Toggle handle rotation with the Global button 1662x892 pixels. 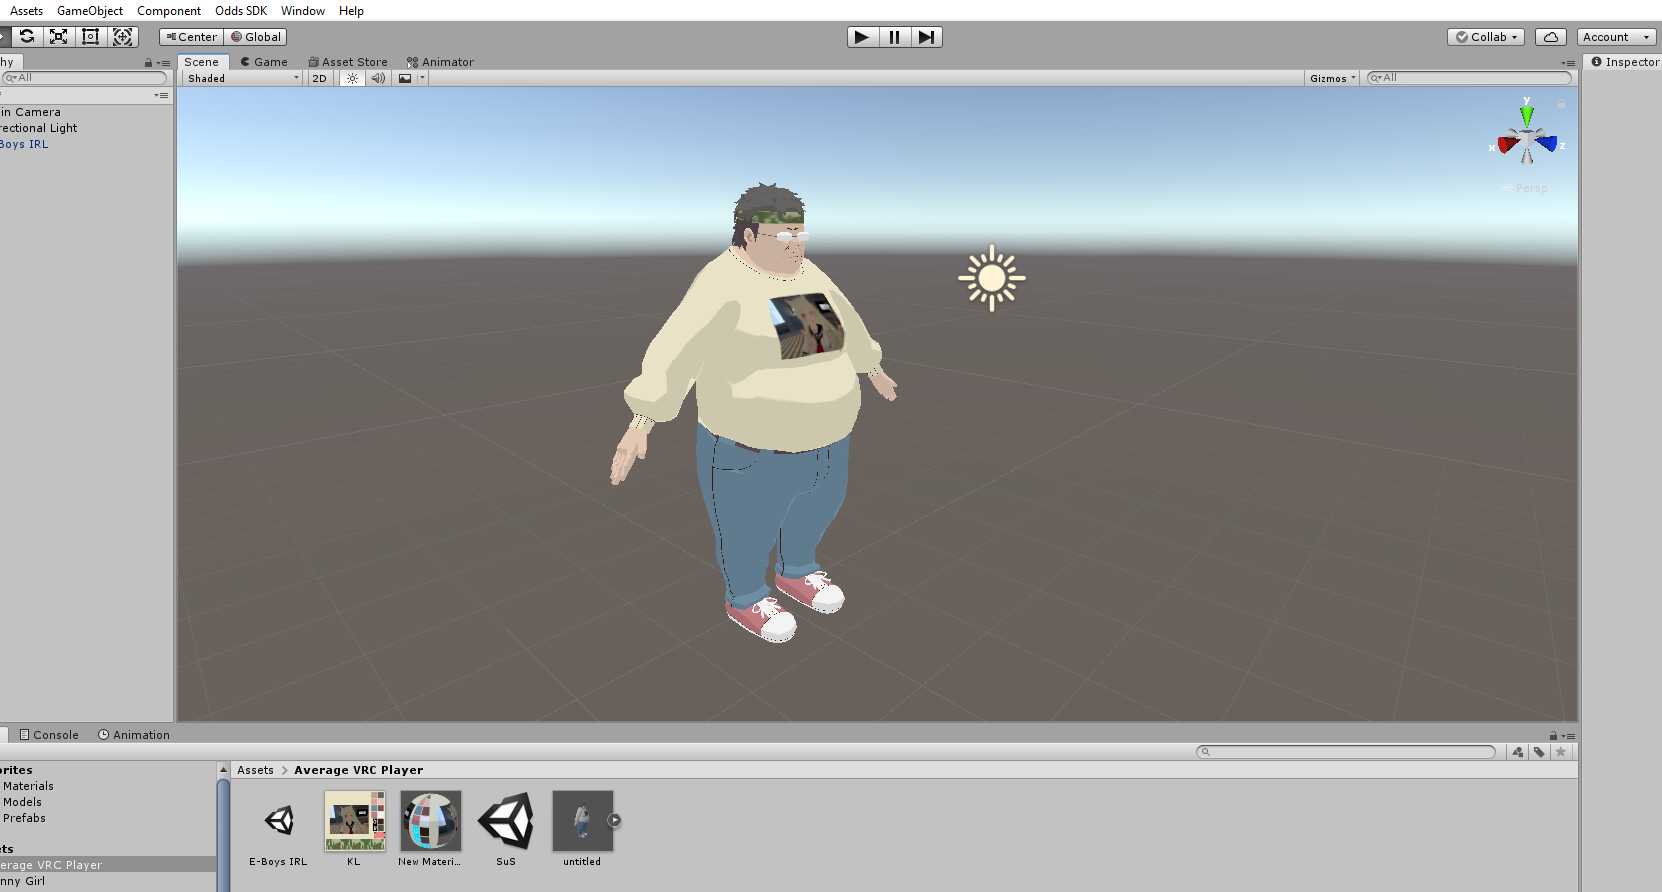pyautogui.click(x=256, y=37)
